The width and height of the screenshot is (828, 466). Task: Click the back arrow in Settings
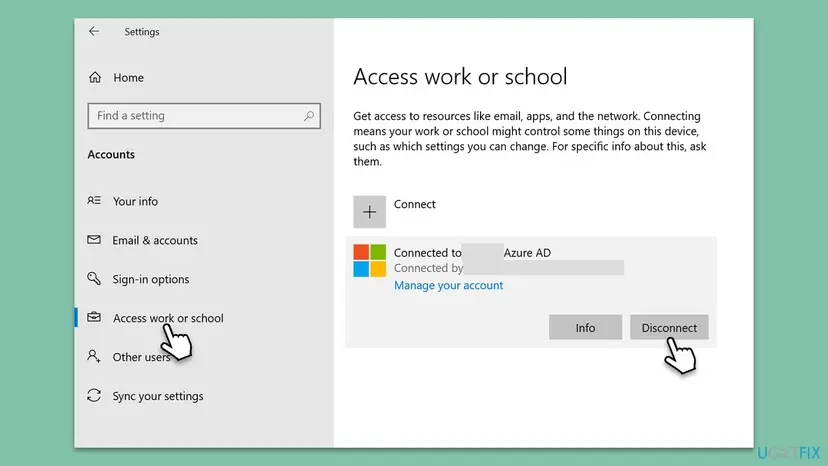[94, 31]
